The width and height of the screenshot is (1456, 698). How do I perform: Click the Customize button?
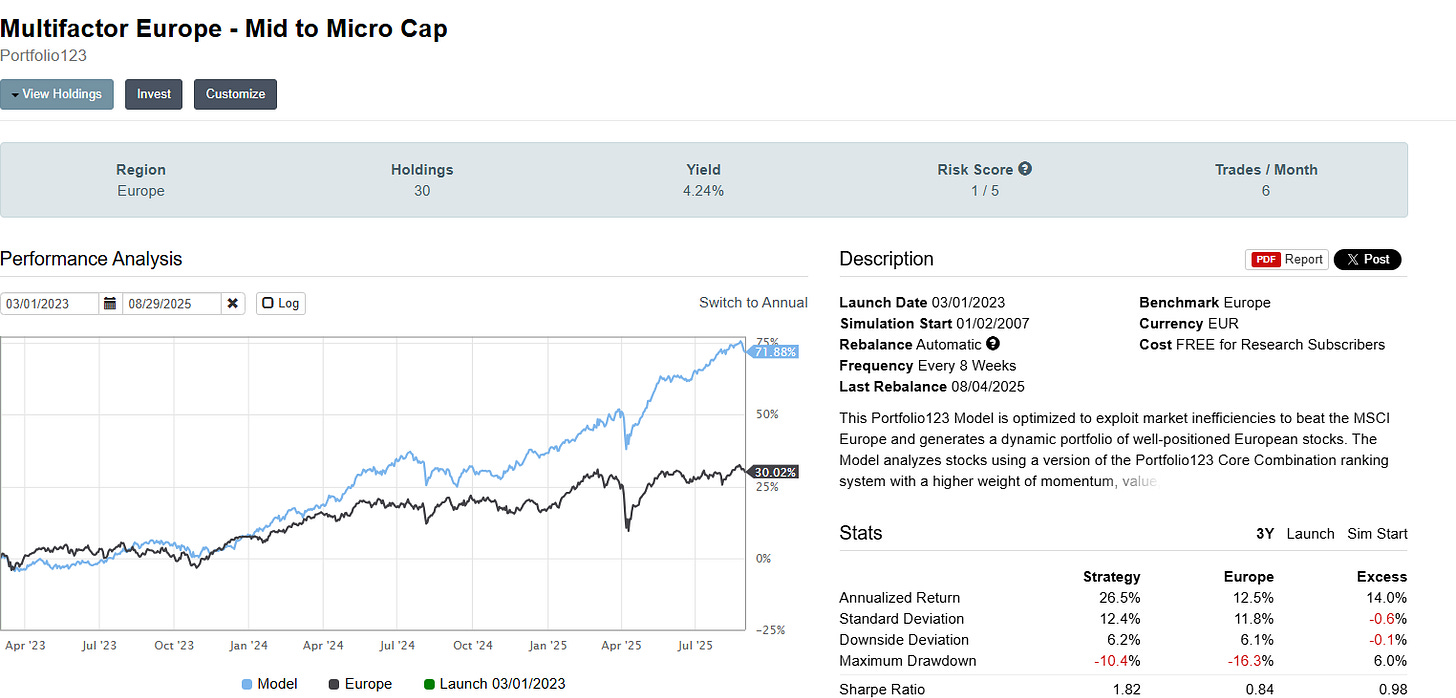click(x=235, y=94)
